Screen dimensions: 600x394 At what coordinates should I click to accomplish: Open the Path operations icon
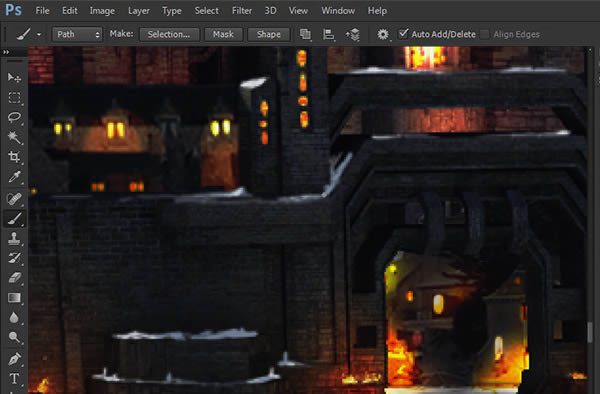(305, 34)
